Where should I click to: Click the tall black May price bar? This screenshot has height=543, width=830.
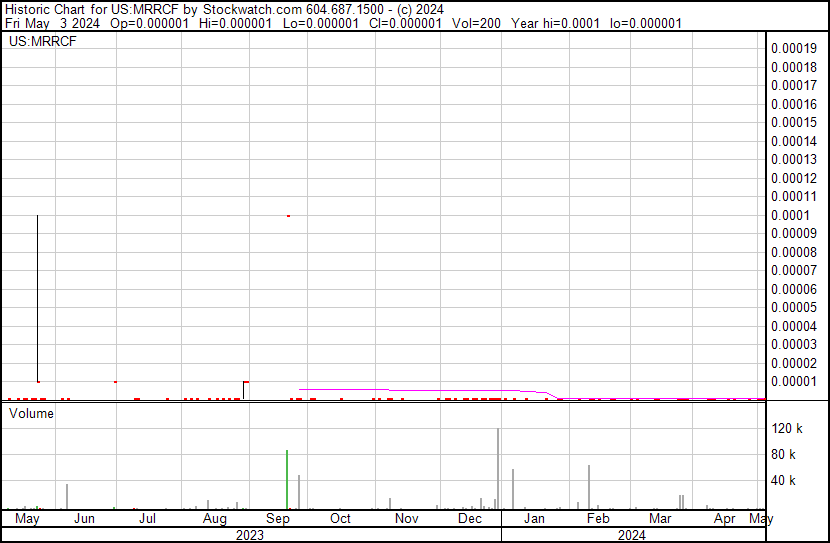(38, 298)
